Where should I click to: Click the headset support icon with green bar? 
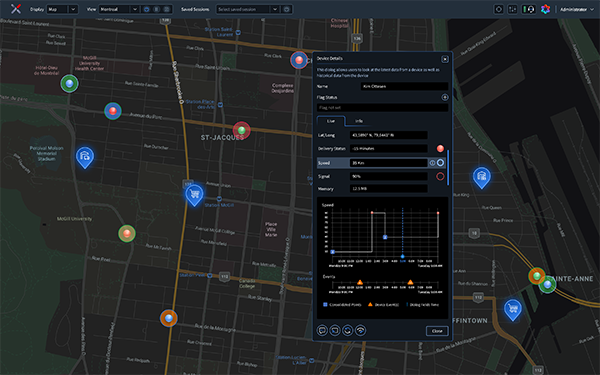click(529, 9)
